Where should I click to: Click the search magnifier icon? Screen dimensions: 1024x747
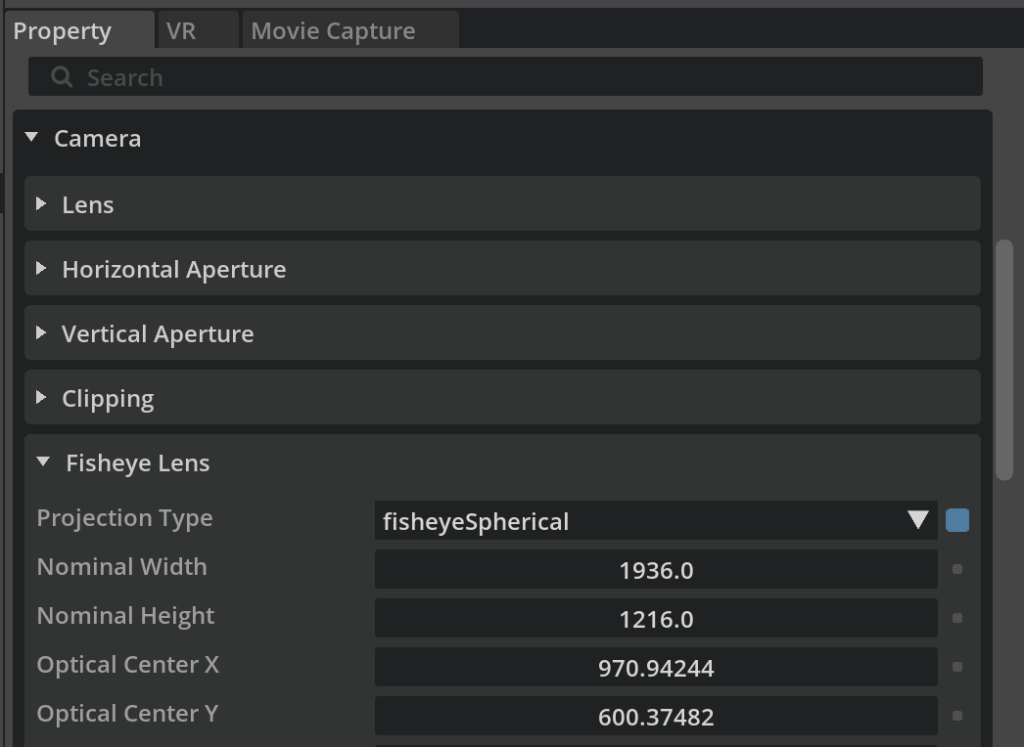point(61,77)
